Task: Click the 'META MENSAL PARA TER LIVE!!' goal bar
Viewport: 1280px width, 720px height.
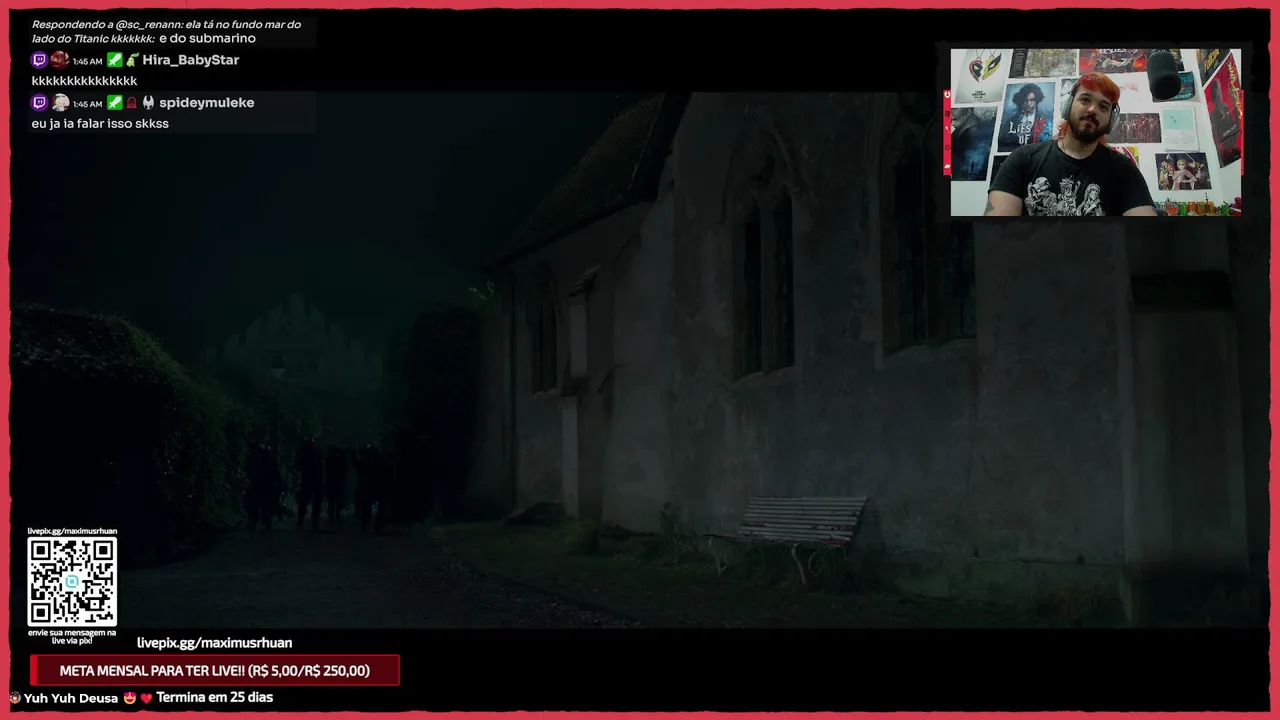Action: (x=215, y=670)
